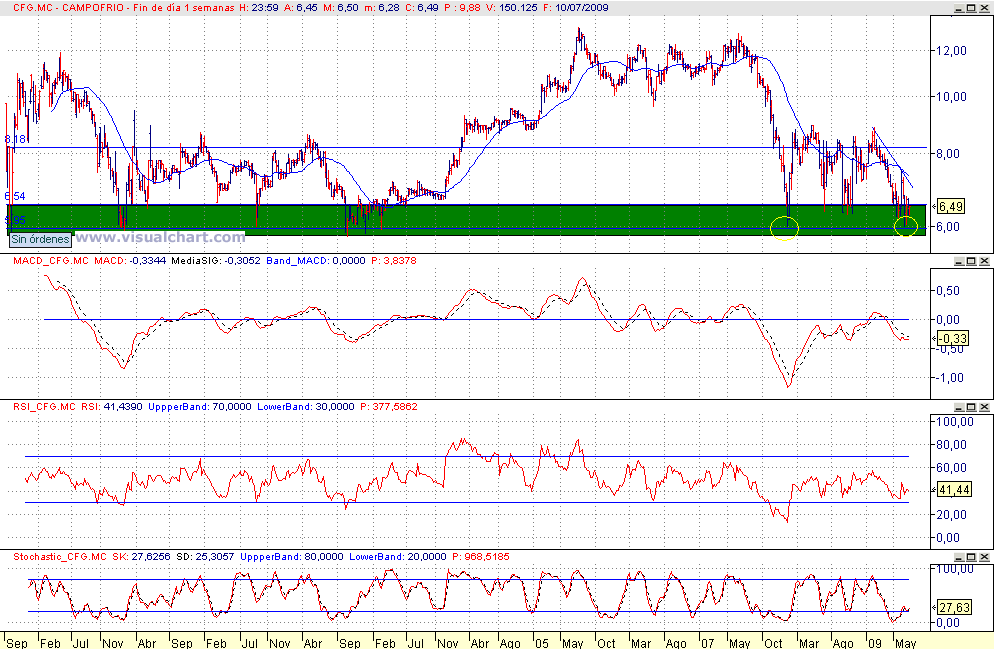Viewport: 994px width, 649px height.
Task: Click the '05' year label on time axis
Action: (x=541, y=643)
